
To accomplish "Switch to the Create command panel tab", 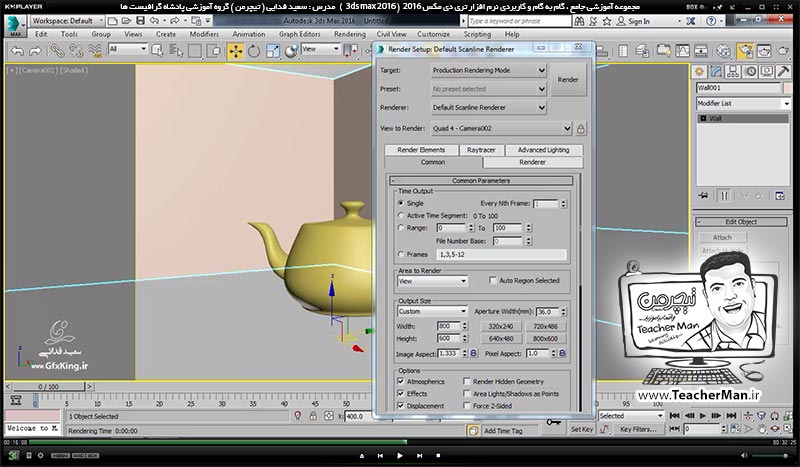I will [x=699, y=71].
